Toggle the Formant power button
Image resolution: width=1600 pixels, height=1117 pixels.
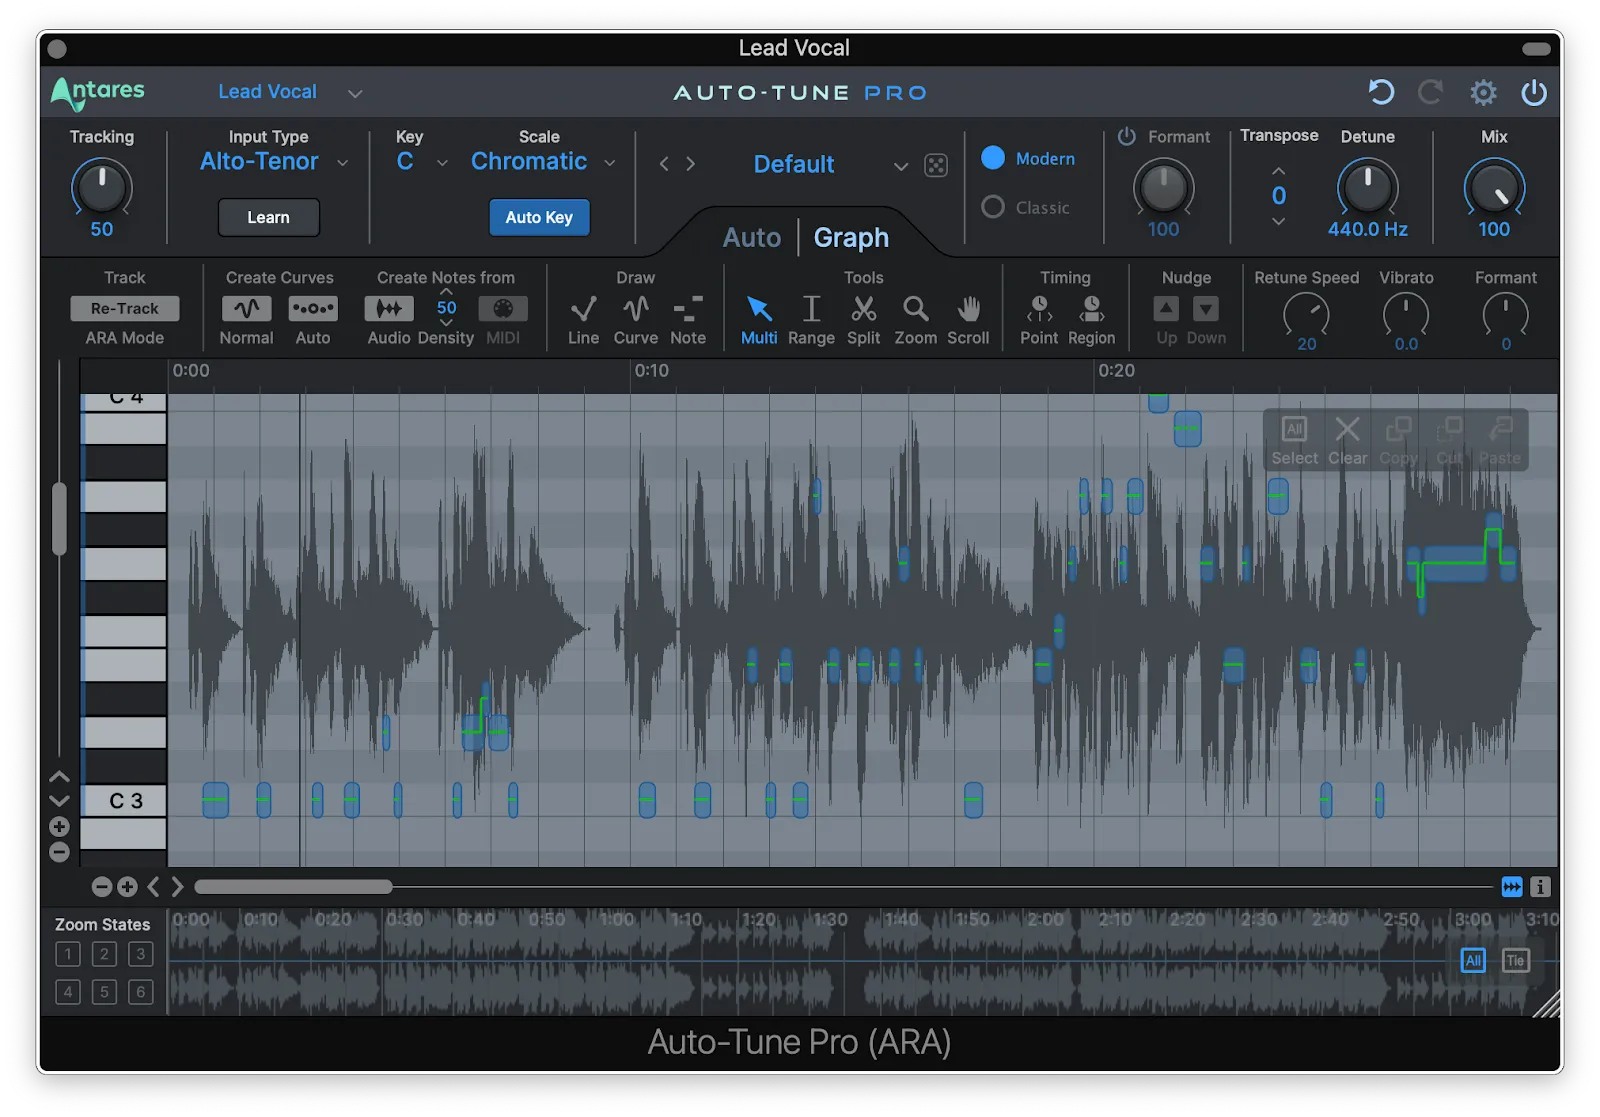pos(1127,136)
